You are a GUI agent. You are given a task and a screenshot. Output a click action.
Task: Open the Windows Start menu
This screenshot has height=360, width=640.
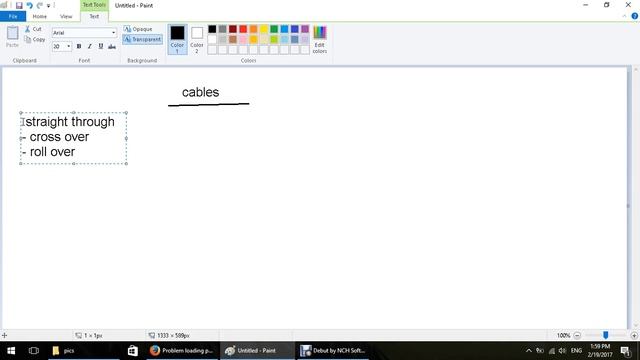pyautogui.click(x=11, y=351)
